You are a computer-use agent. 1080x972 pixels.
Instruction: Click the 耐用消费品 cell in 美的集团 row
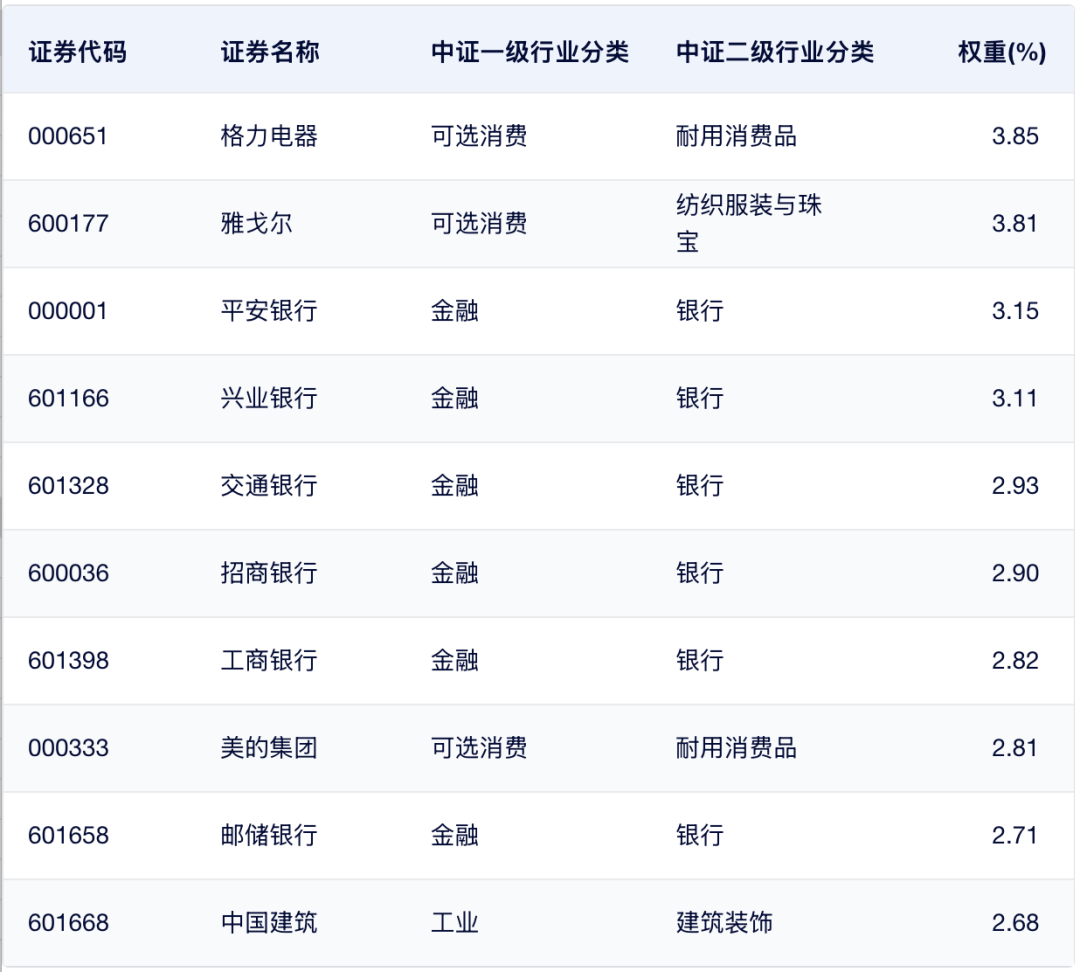(736, 748)
